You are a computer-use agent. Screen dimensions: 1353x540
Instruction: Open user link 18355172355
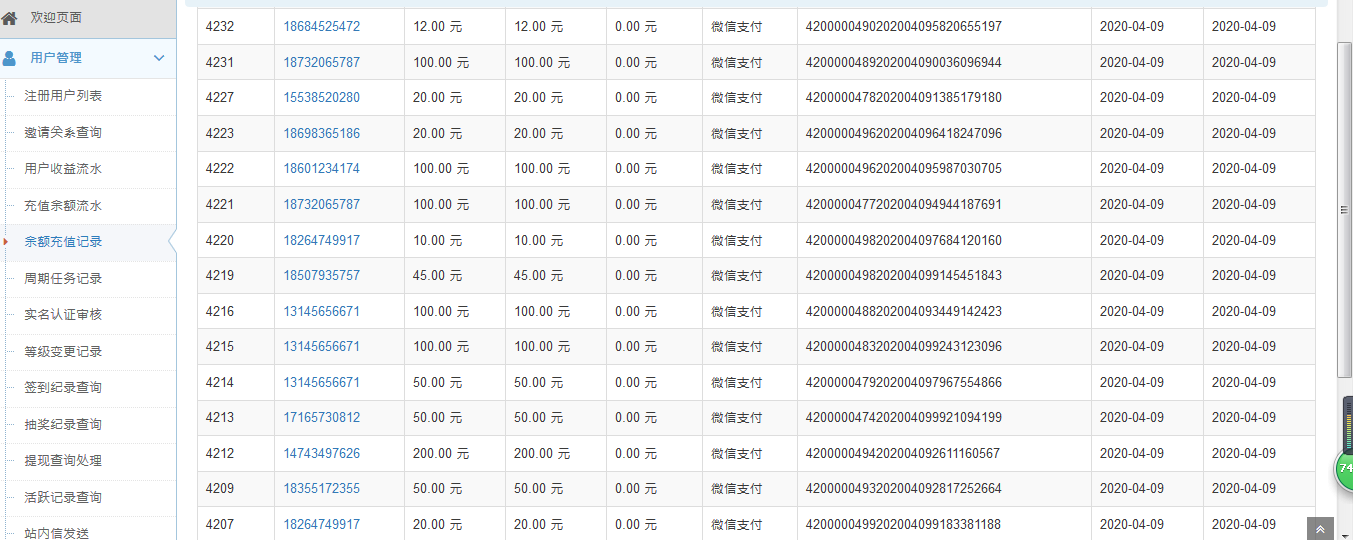point(321,489)
